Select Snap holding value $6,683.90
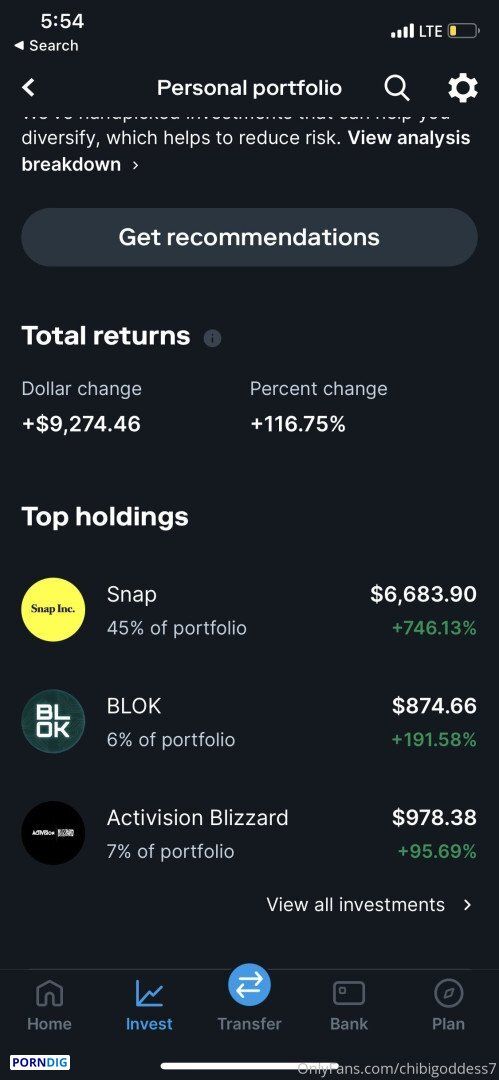The width and height of the screenshot is (499, 1080). coord(423,594)
